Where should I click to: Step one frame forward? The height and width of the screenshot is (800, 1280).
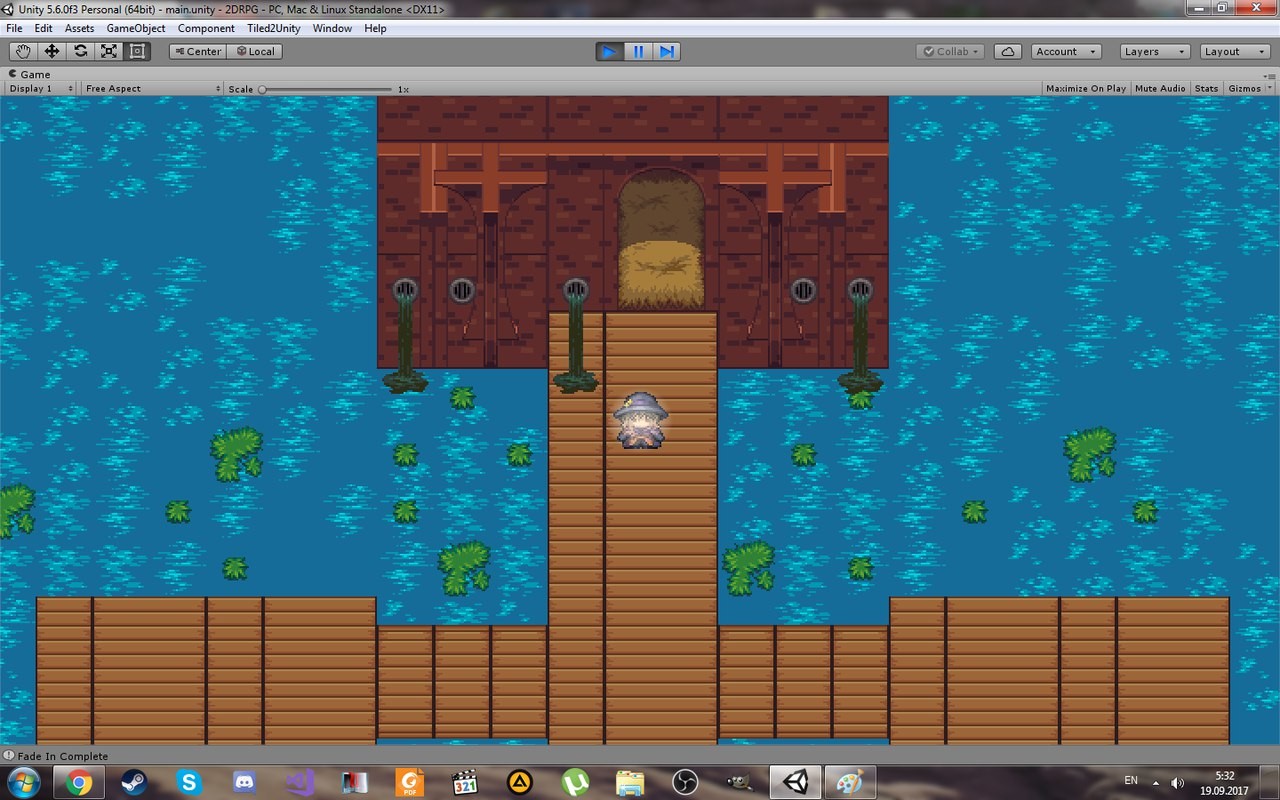coord(667,51)
